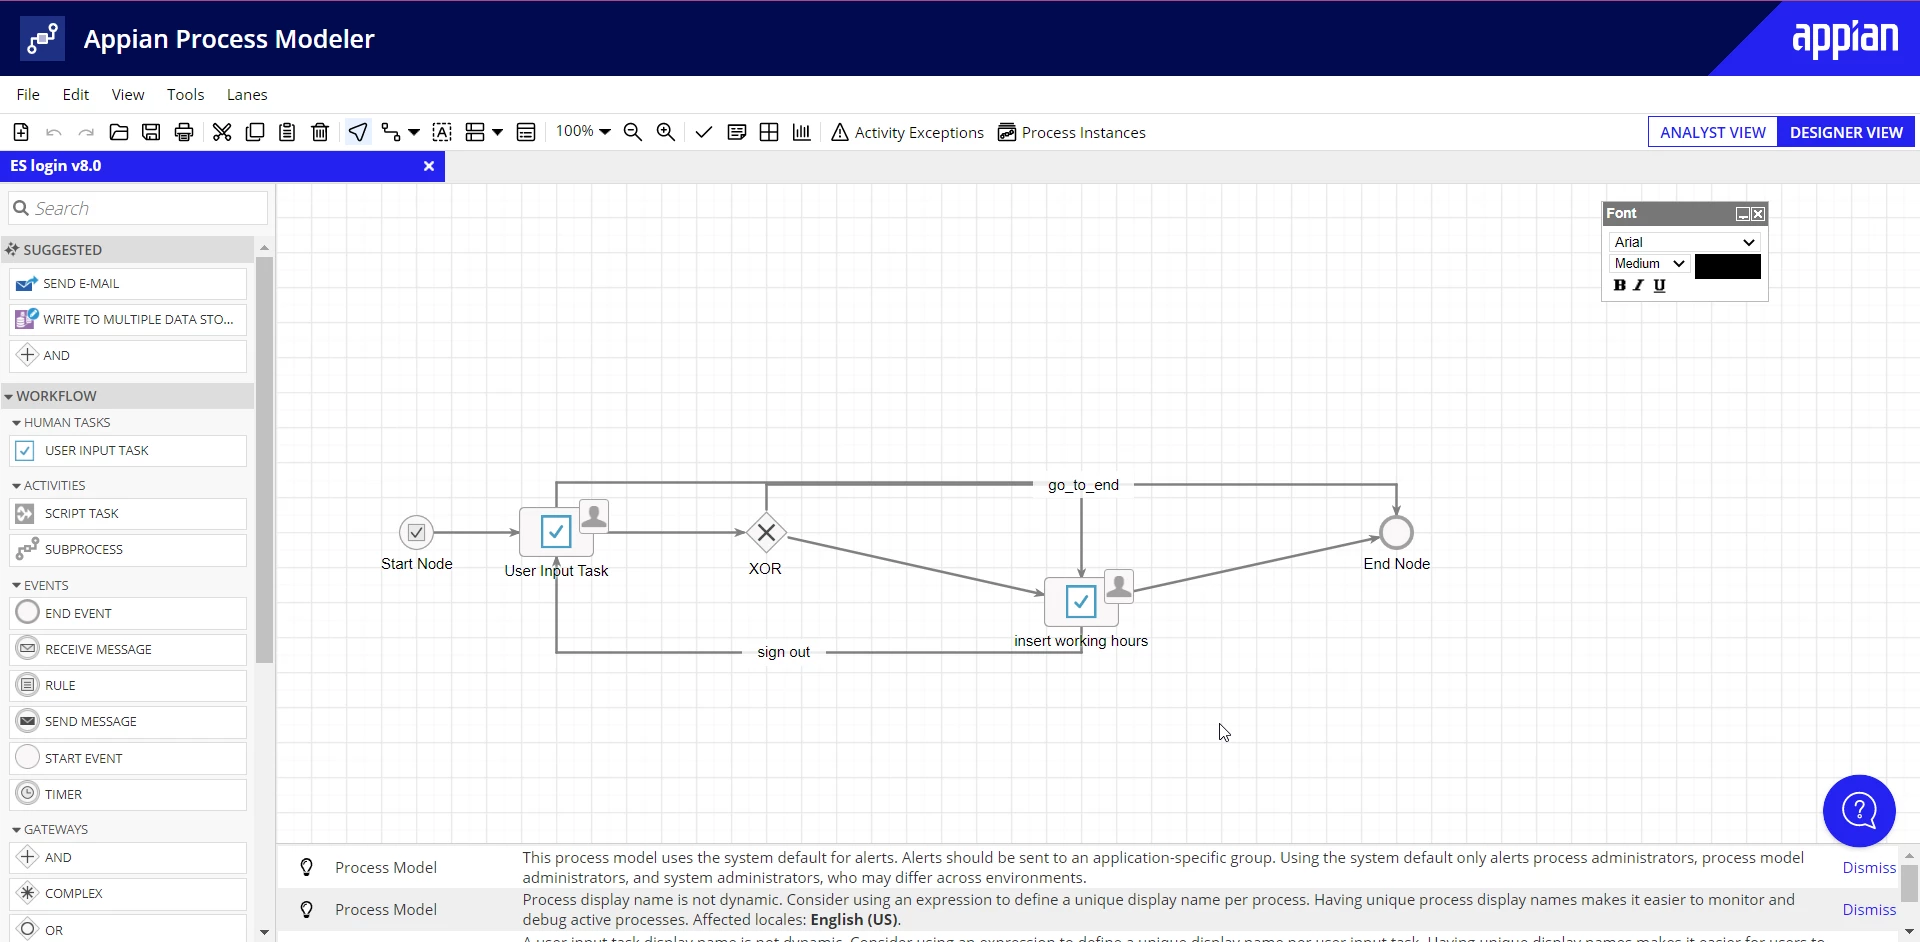Toggle italic in the Font panel
The width and height of the screenshot is (1920, 942).
(1639, 286)
